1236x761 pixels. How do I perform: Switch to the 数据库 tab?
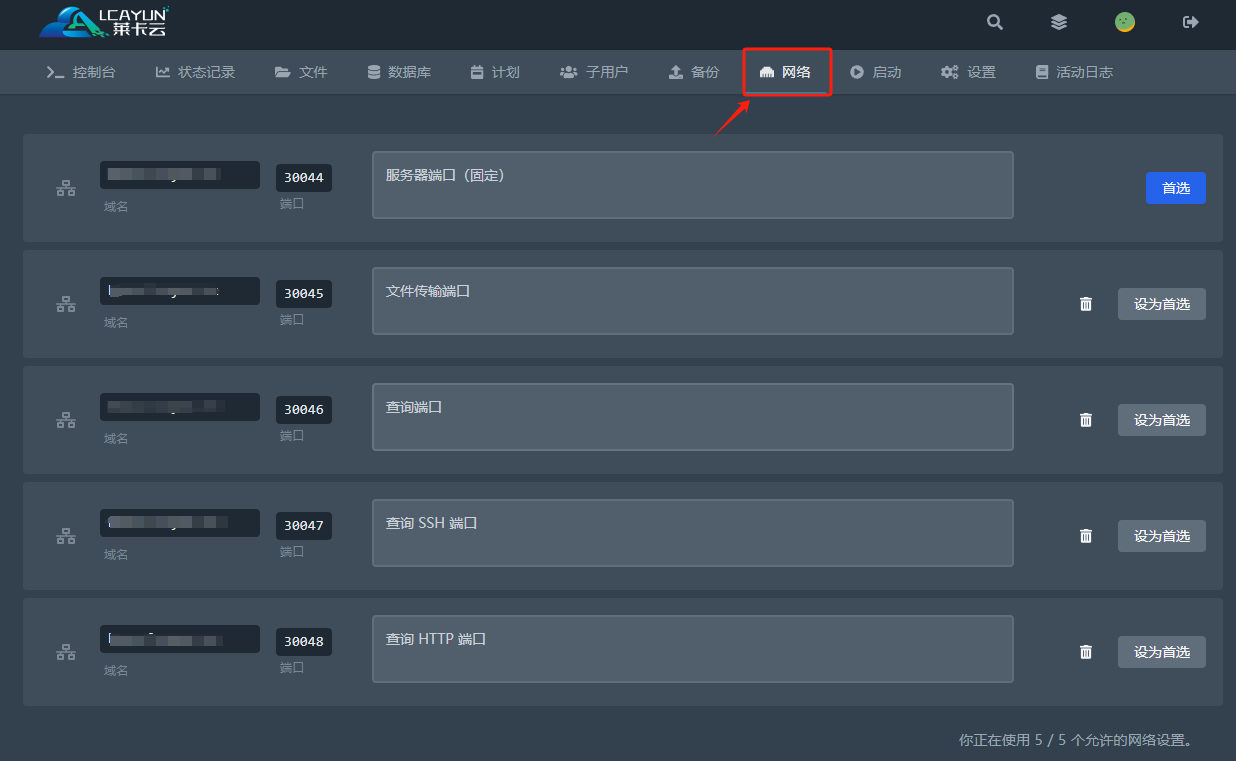pyautogui.click(x=399, y=72)
